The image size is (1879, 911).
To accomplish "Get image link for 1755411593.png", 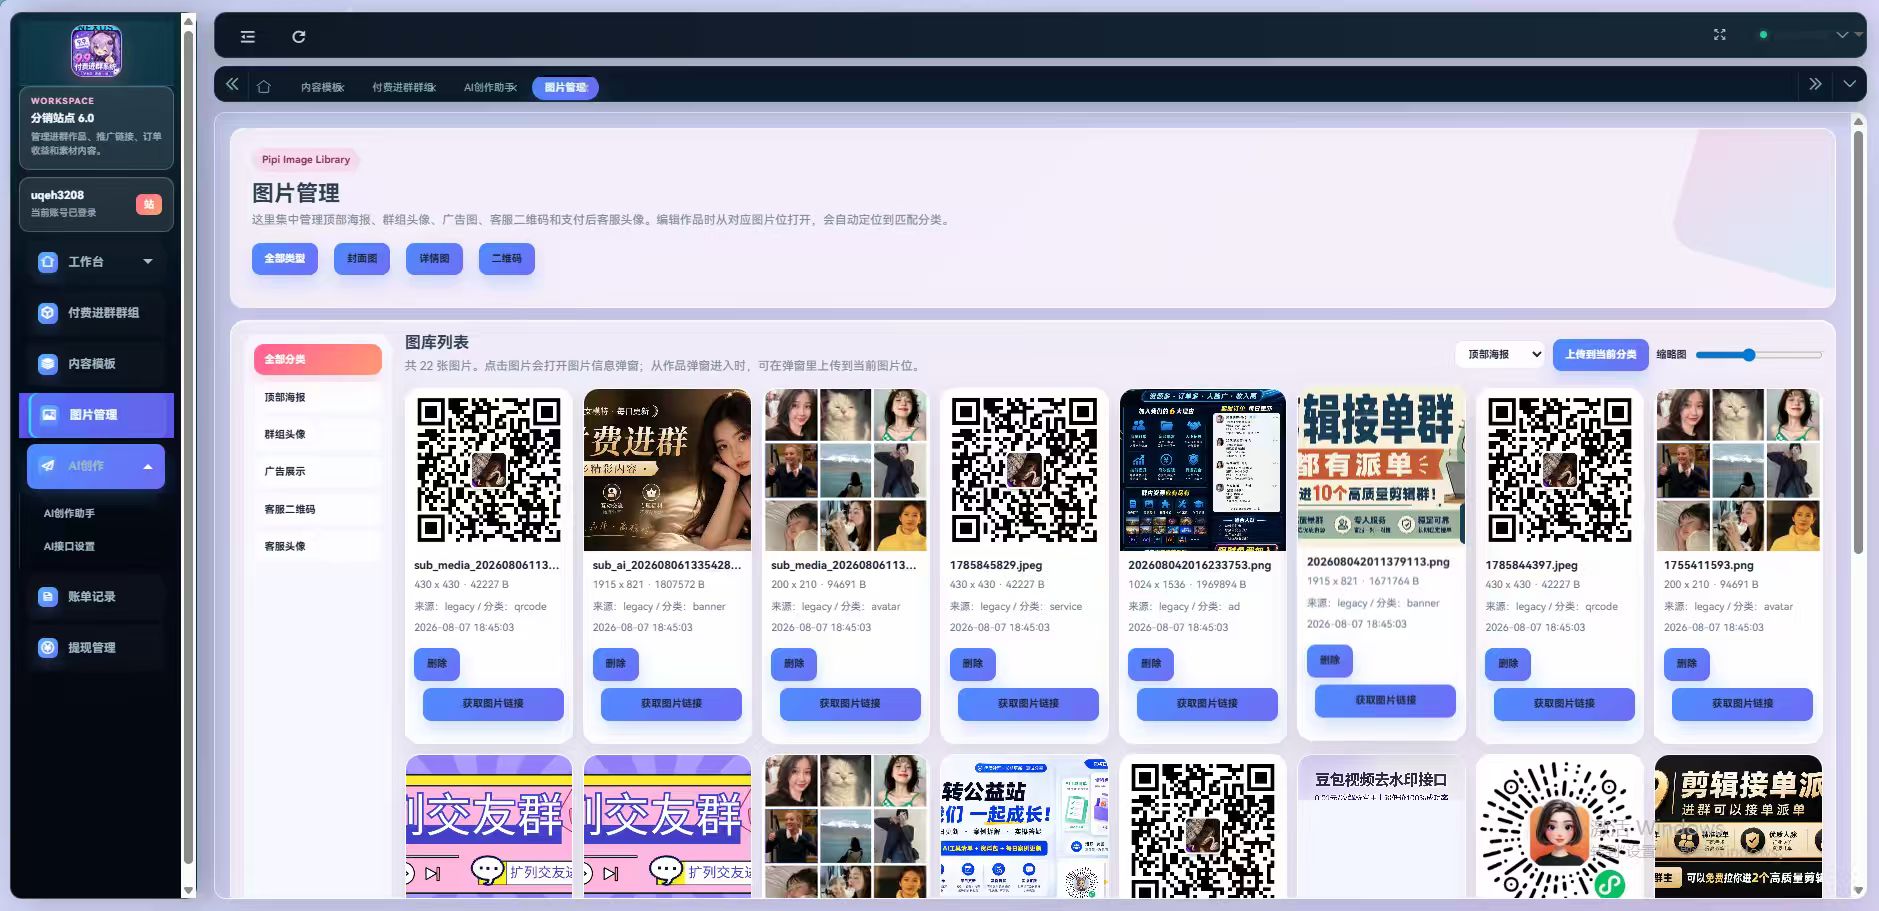I will click(x=1742, y=704).
